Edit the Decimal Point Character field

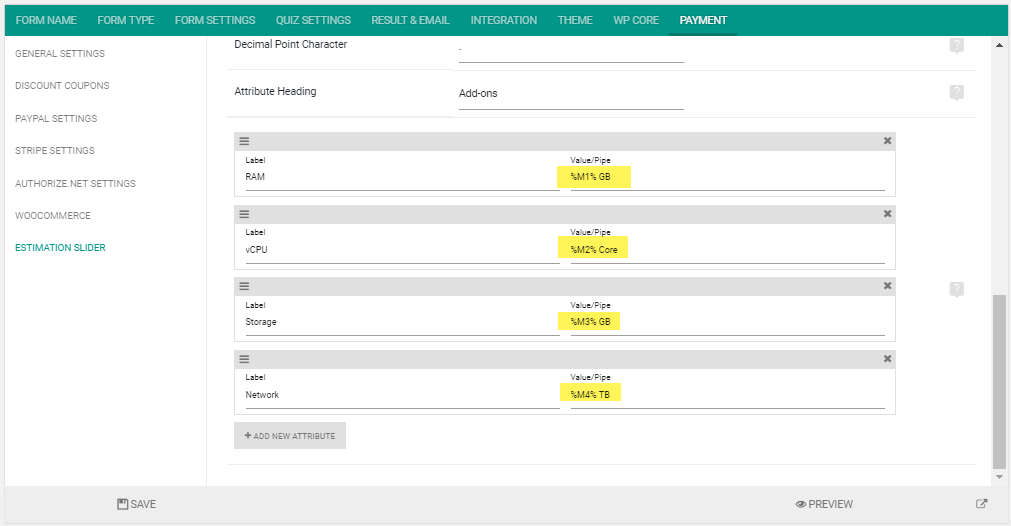point(571,50)
